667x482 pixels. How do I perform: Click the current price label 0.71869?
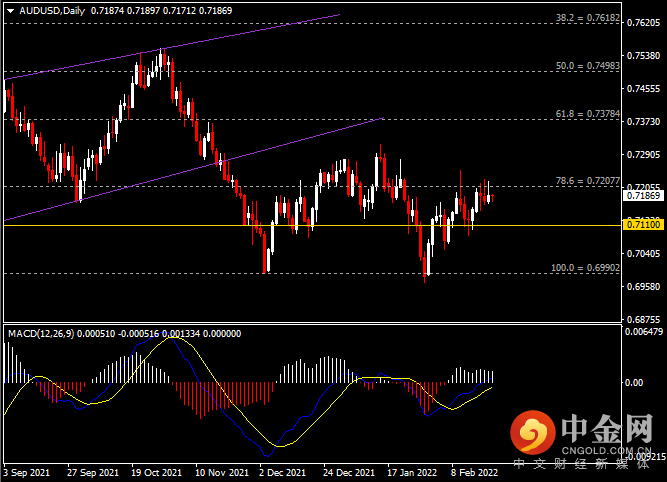click(x=643, y=196)
